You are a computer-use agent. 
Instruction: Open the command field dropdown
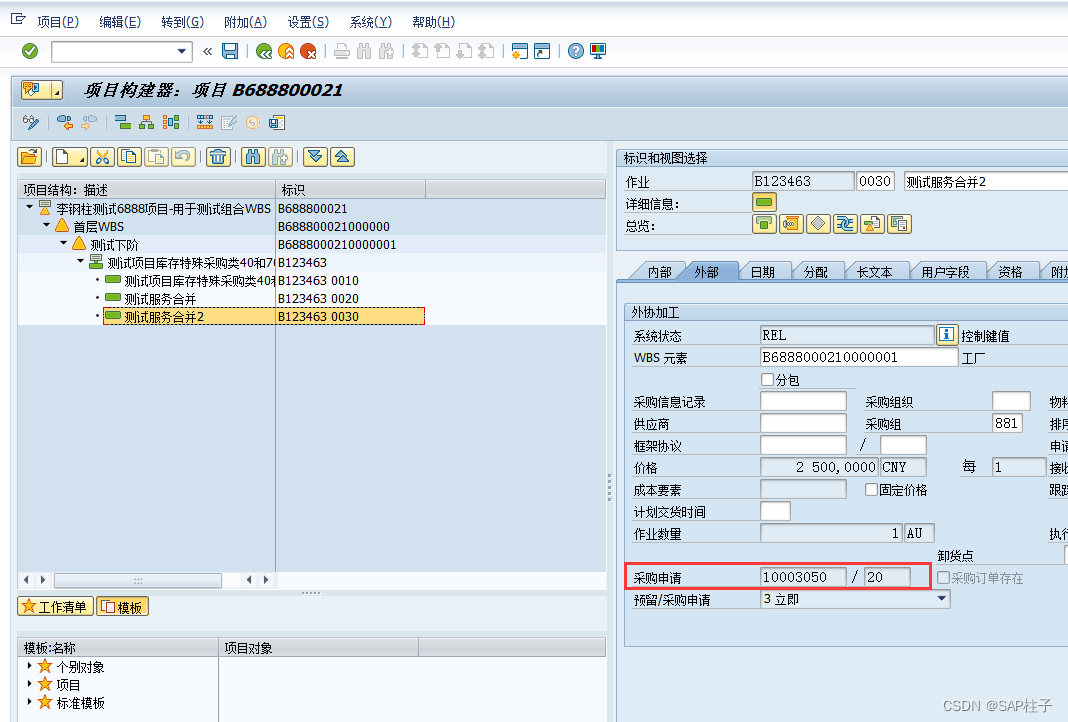pos(181,51)
